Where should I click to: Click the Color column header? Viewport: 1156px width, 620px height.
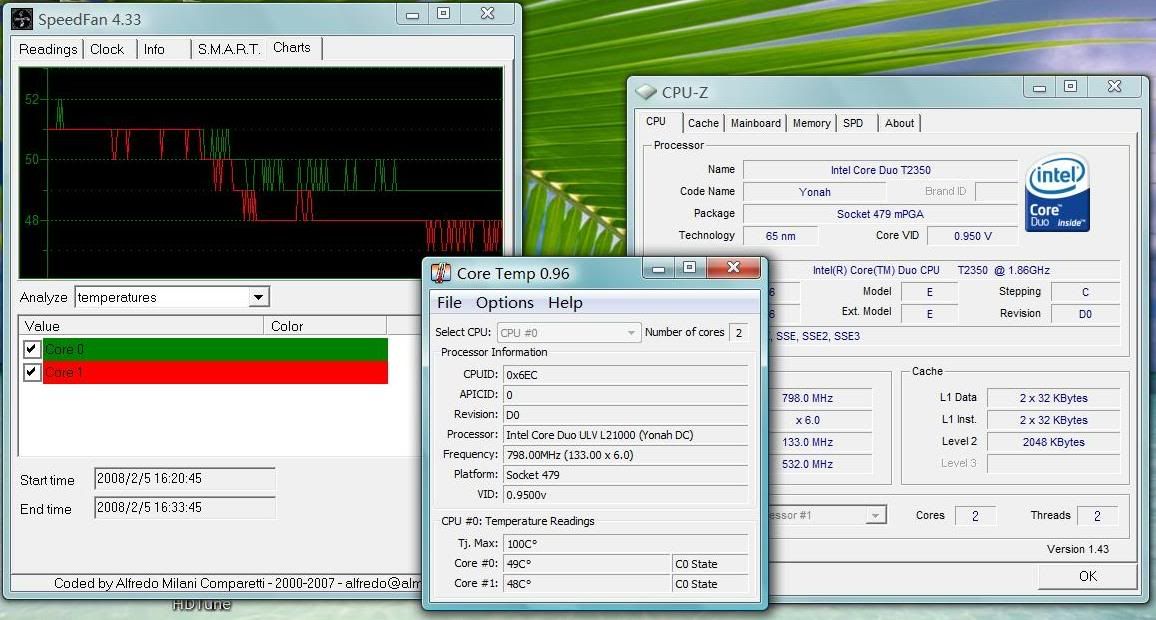(325, 326)
